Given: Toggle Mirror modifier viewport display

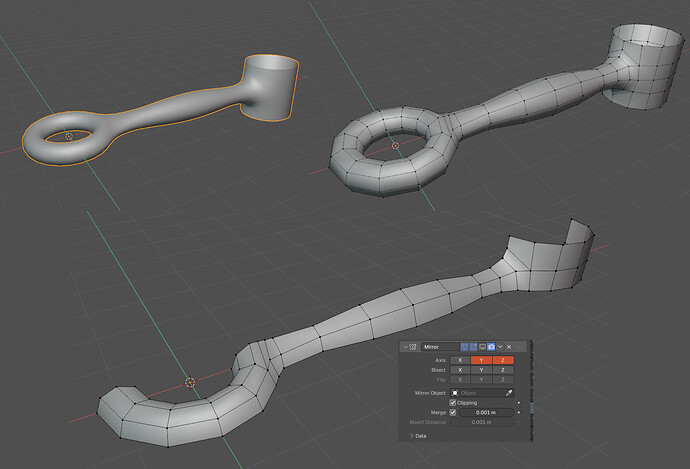Looking at the screenshot, I should (482, 347).
